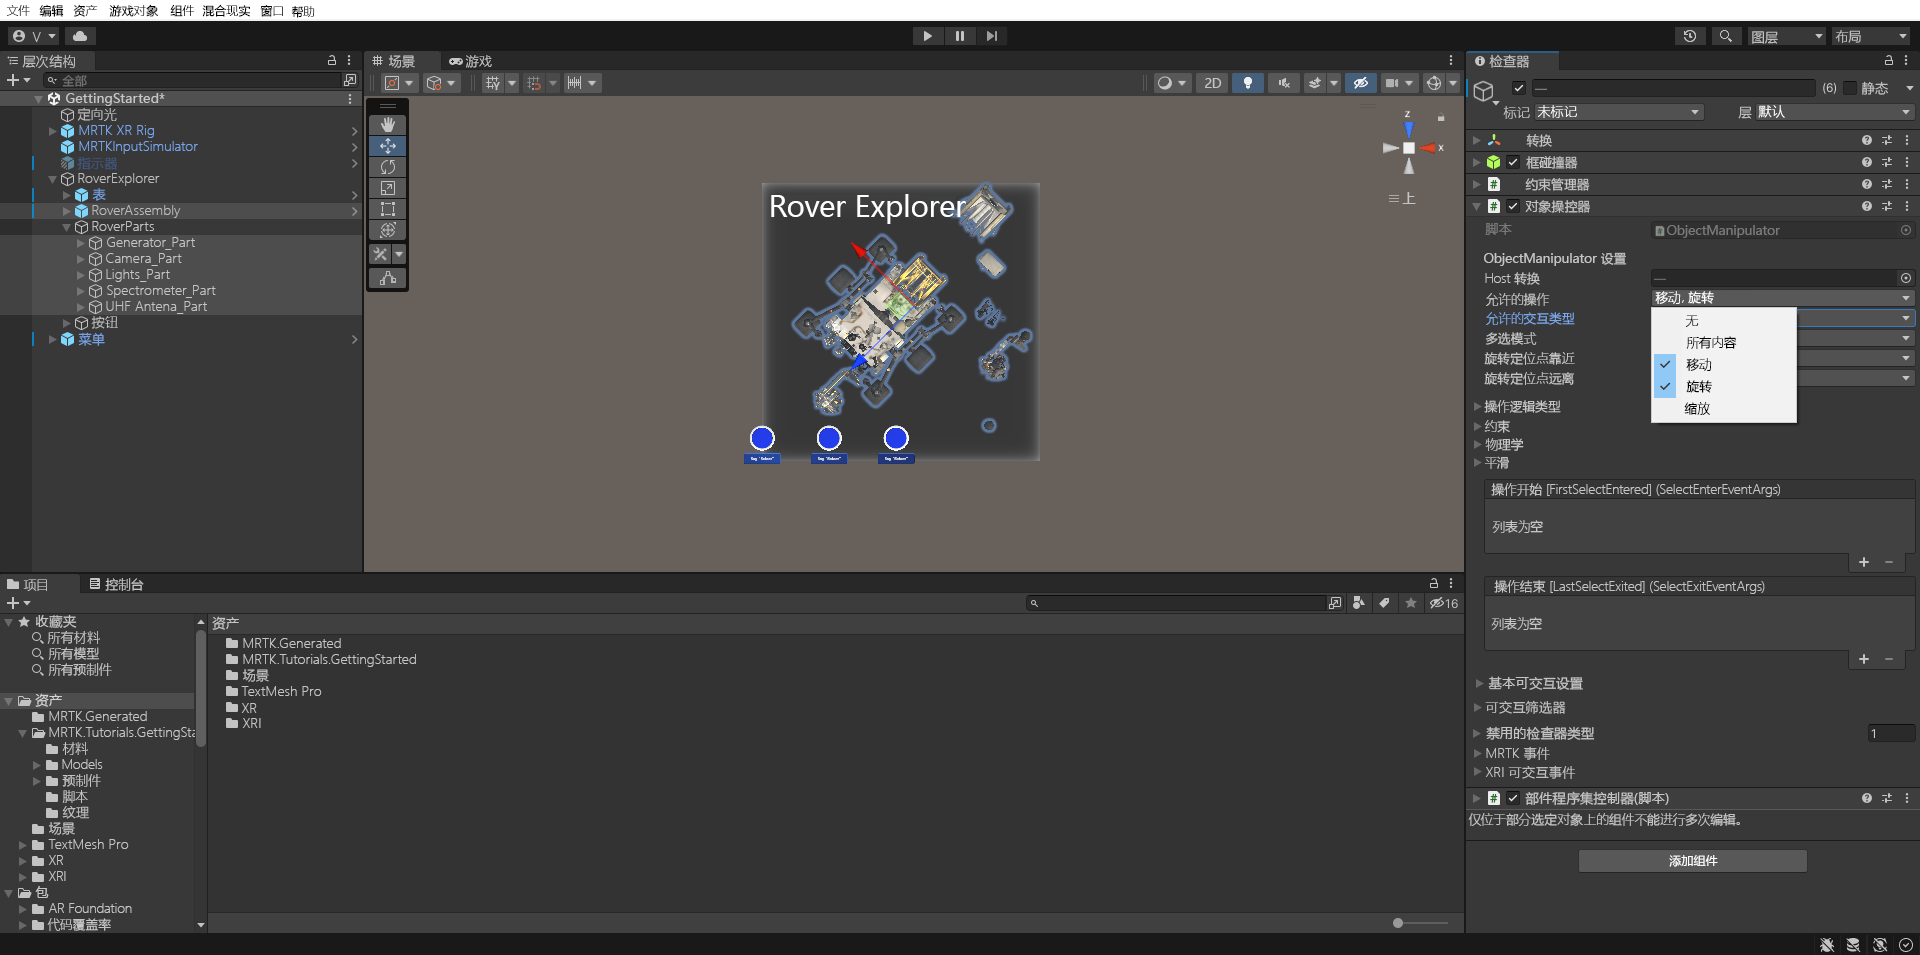Unmute scene audio
Viewport: 1920px width, 955px height.
(x=1283, y=83)
